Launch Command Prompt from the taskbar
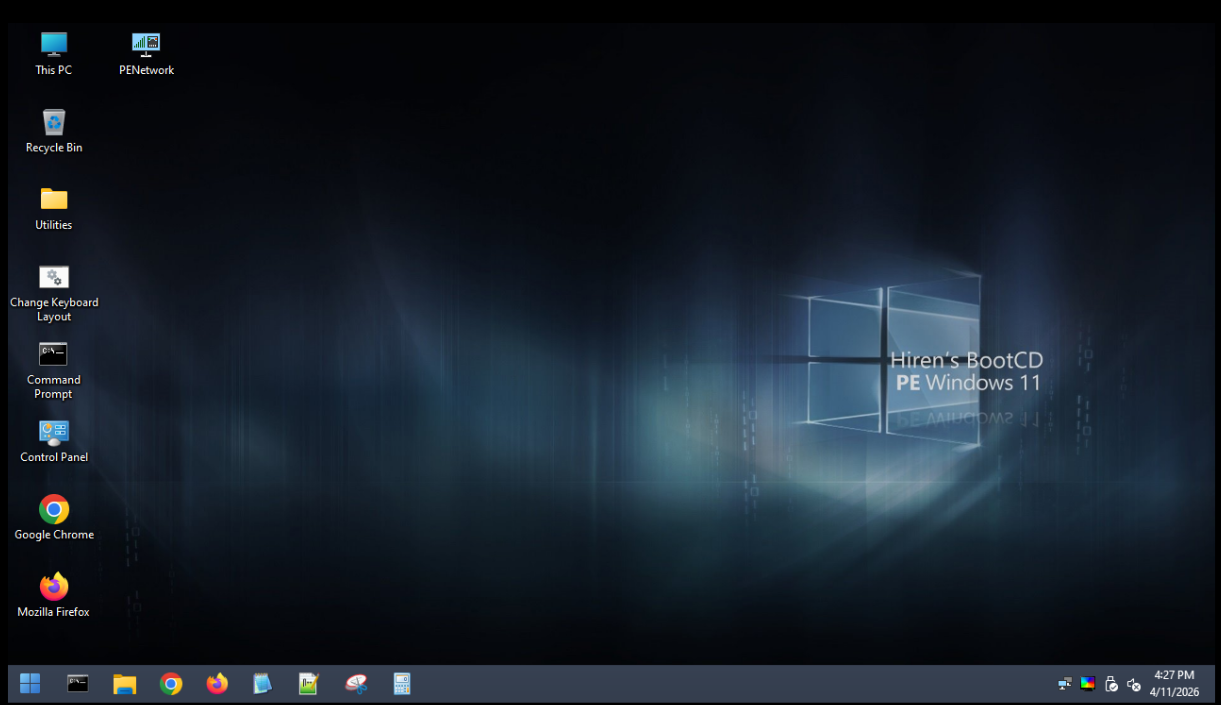The height and width of the screenshot is (705, 1221). point(78,684)
